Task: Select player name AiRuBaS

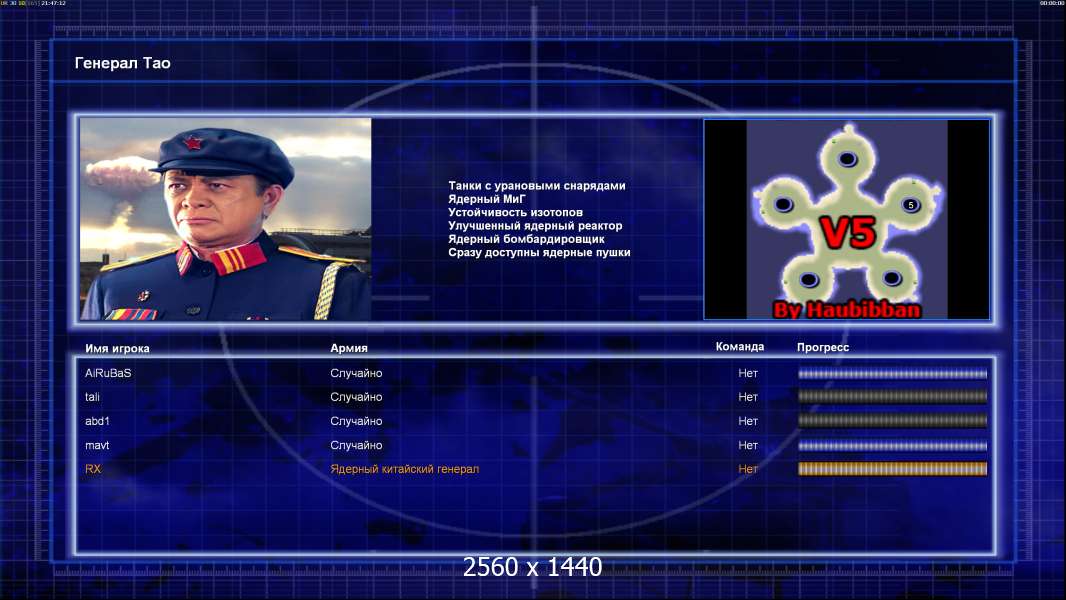Action: (x=108, y=373)
